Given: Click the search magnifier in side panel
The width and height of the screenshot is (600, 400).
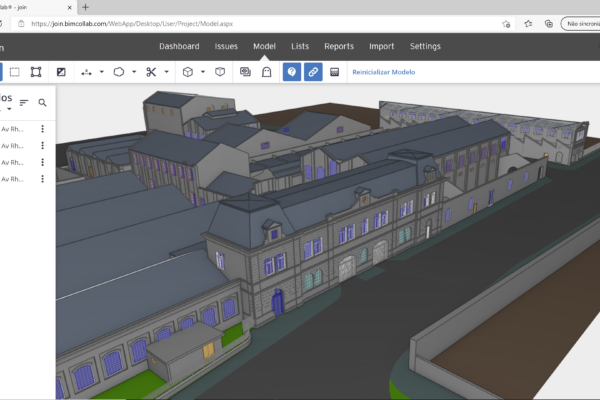Looking at the screenshot, I should [42, 103].
